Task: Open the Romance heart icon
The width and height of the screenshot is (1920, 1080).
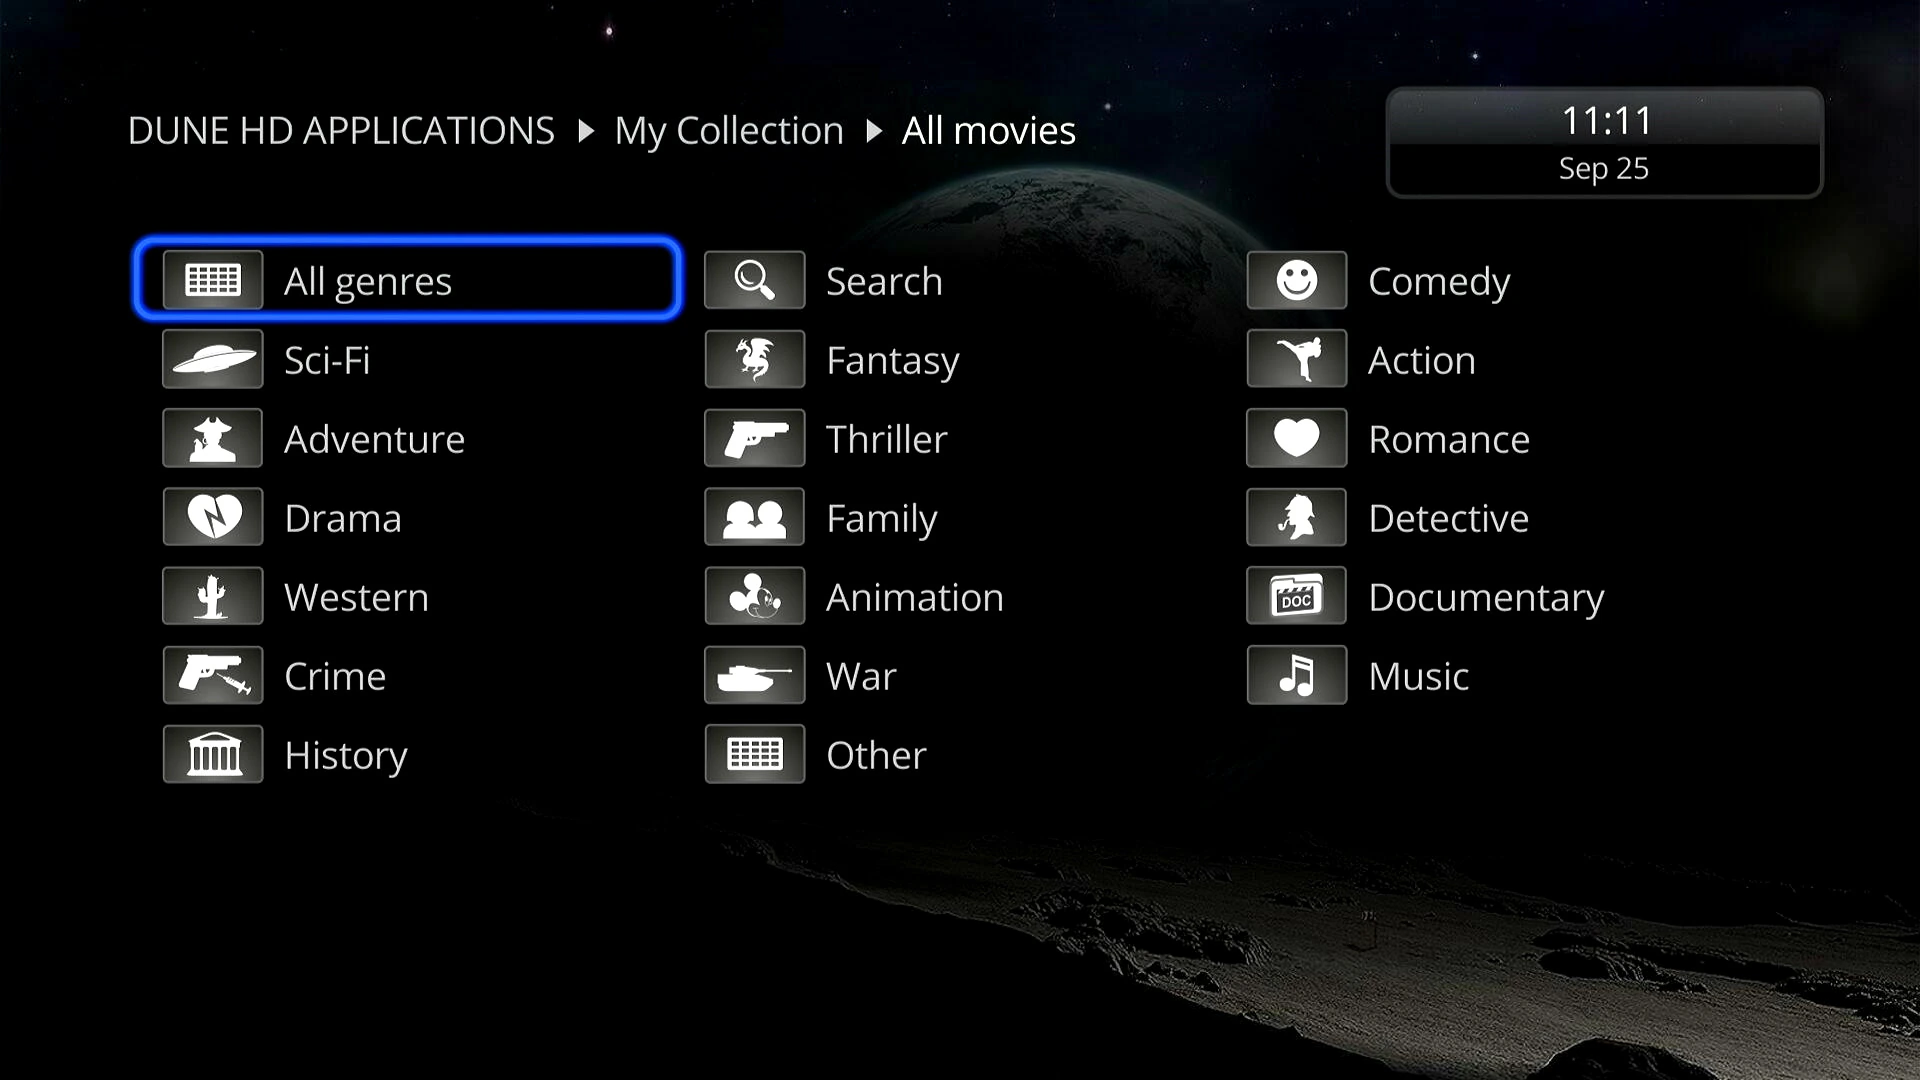Action: 1297,438
